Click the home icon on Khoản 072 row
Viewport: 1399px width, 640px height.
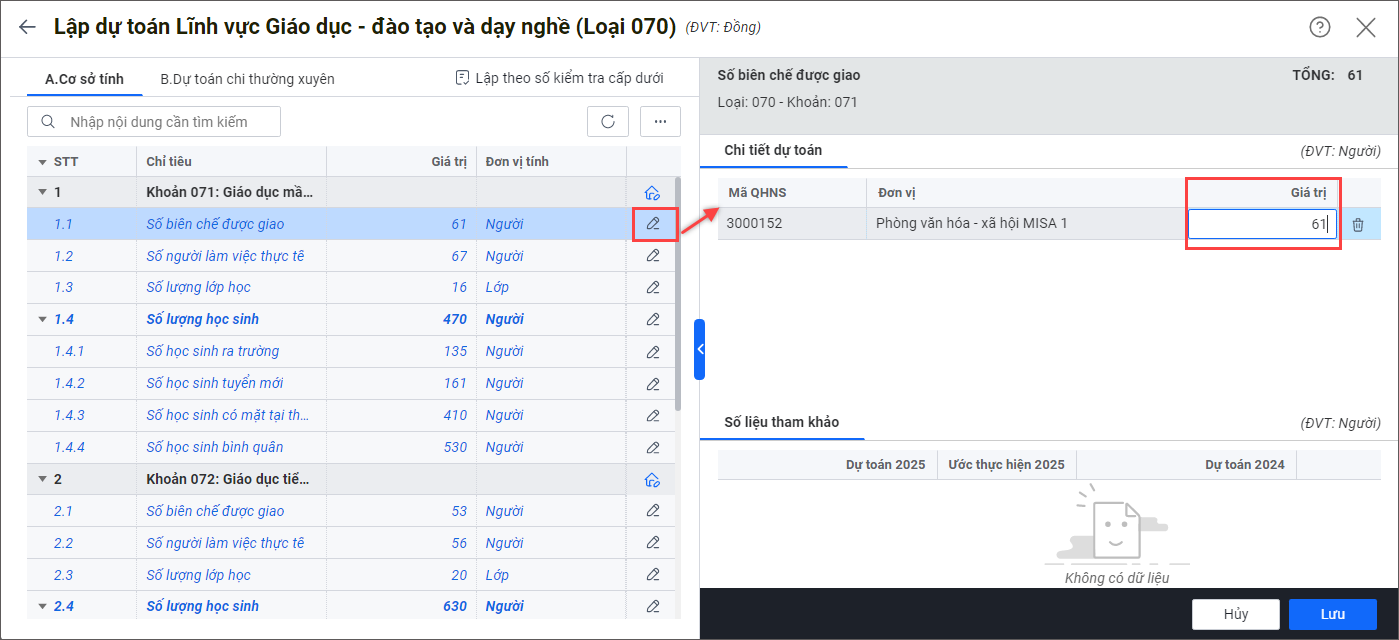pos(652,479)
